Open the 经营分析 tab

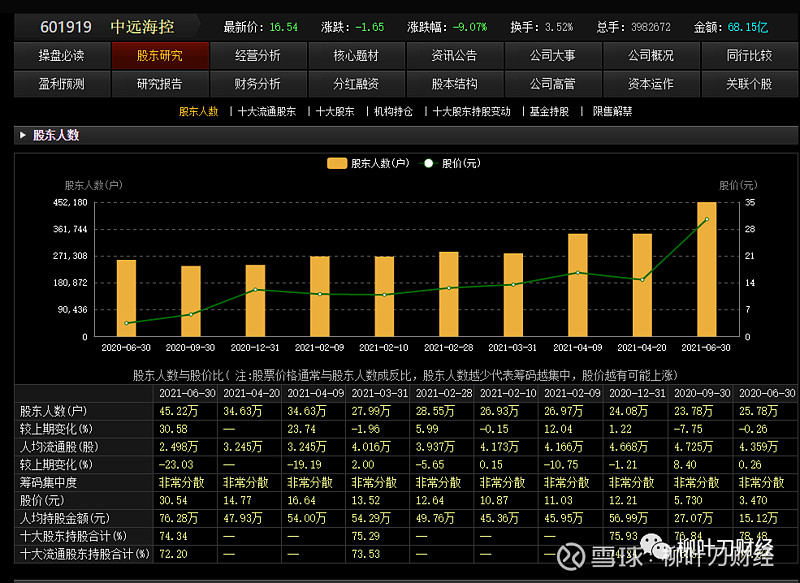point(258,56)
